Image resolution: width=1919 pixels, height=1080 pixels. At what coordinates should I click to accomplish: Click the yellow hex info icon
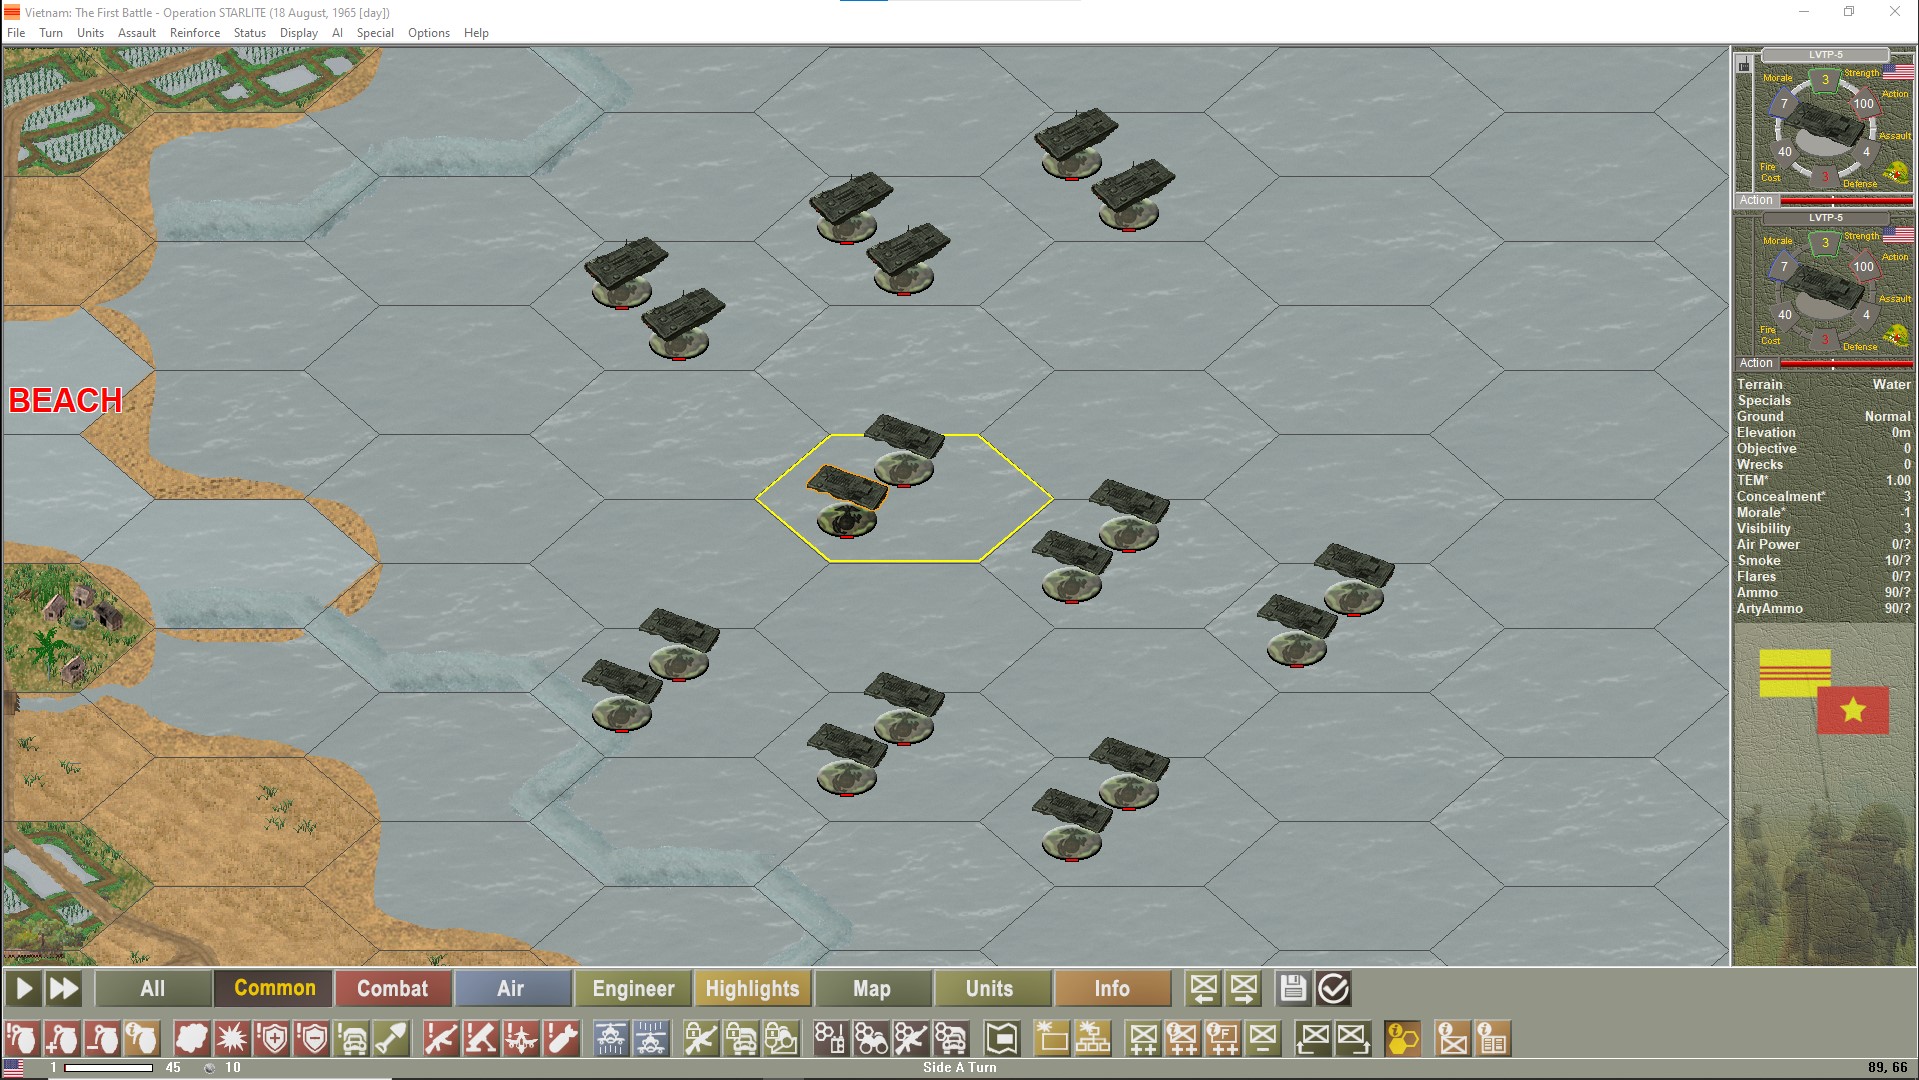pos(1403,1039)
